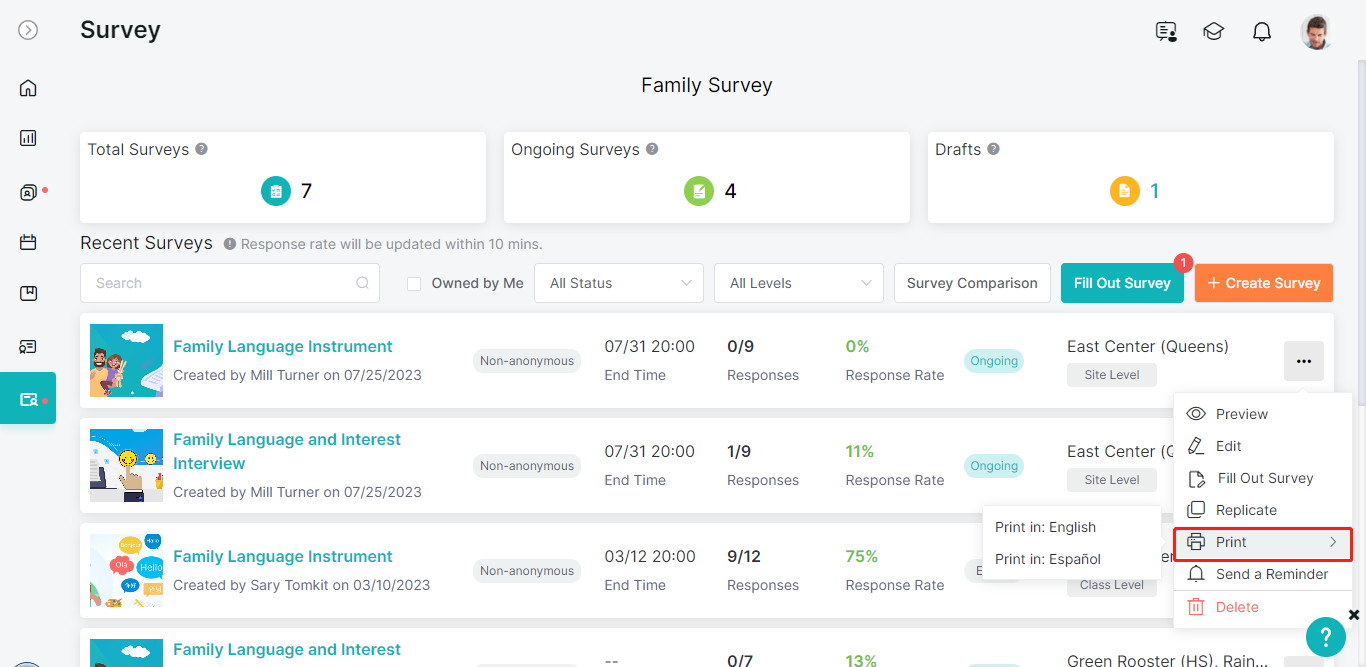Select Print in: Español

[1048, 559]
